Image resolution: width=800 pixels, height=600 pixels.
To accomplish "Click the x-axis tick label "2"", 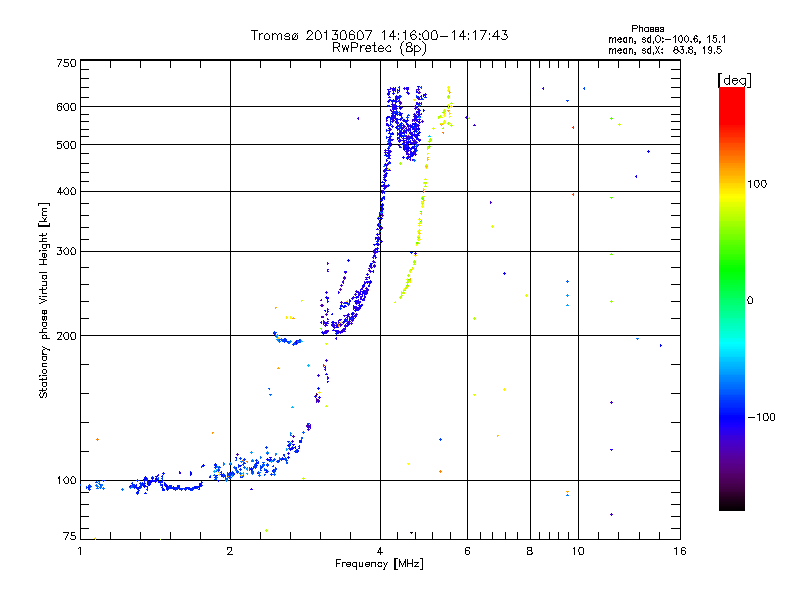I will 230,551.
